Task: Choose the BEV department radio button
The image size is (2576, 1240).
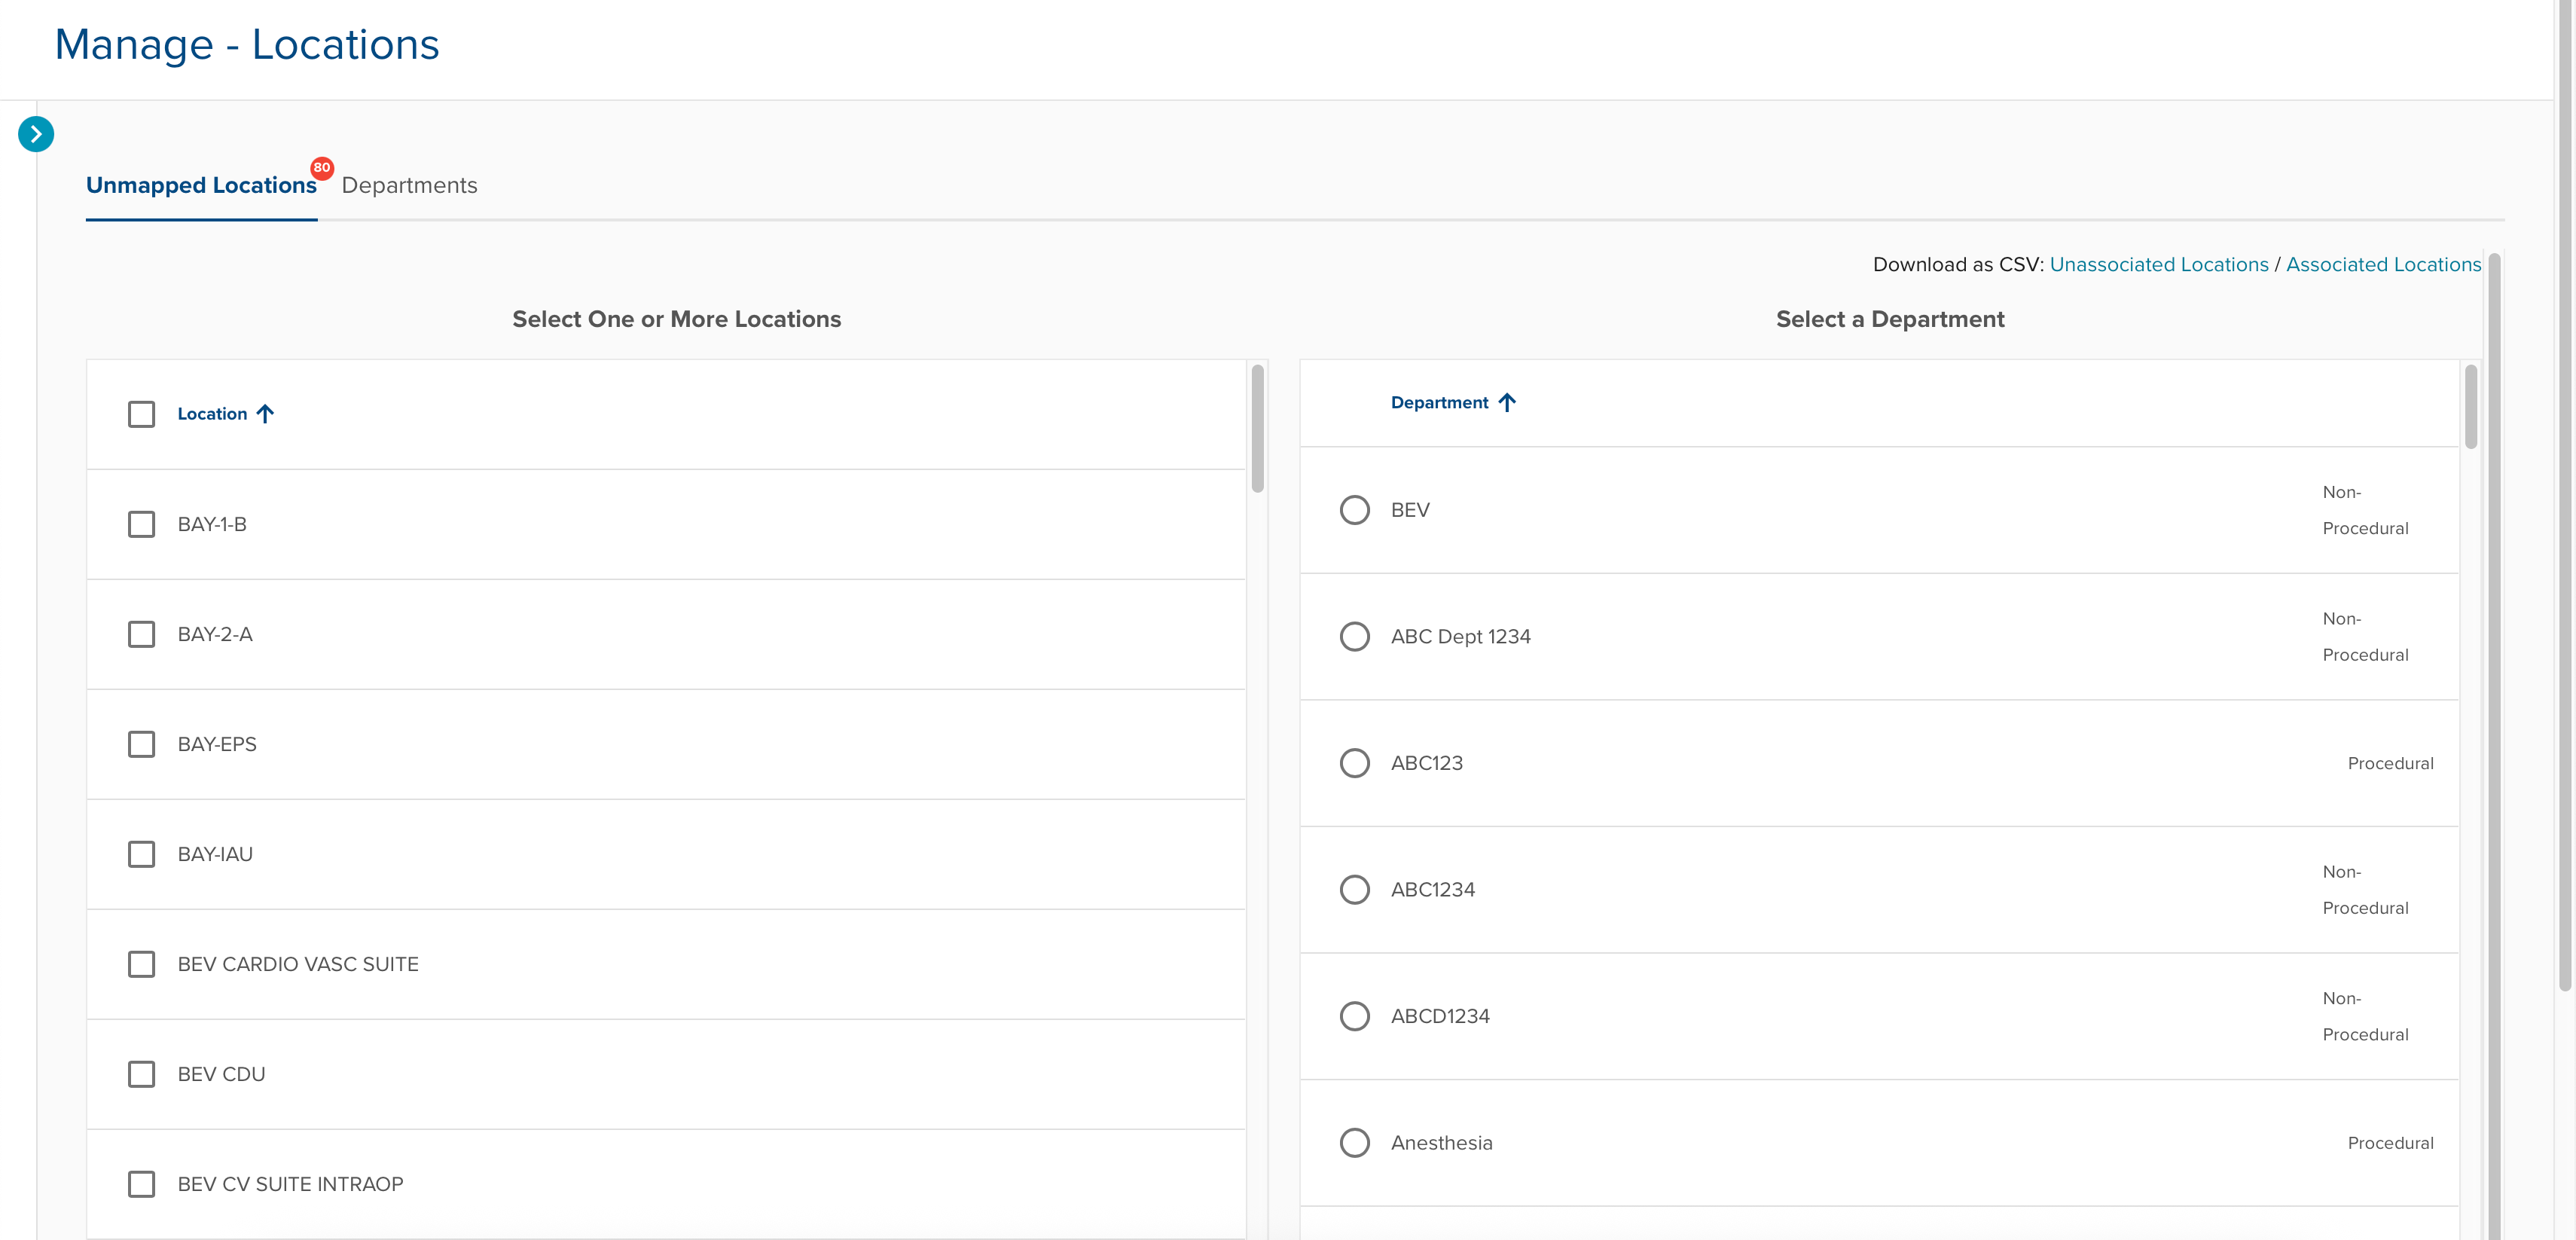Action: point(1354,510)
